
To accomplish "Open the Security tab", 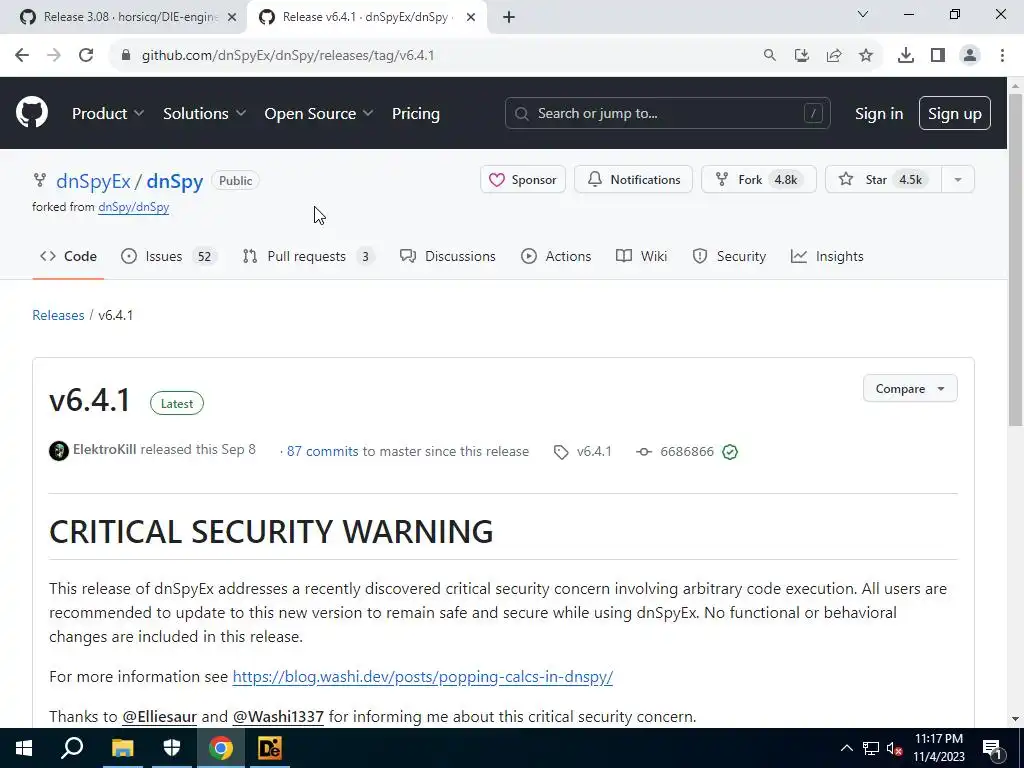I will 729,256.
